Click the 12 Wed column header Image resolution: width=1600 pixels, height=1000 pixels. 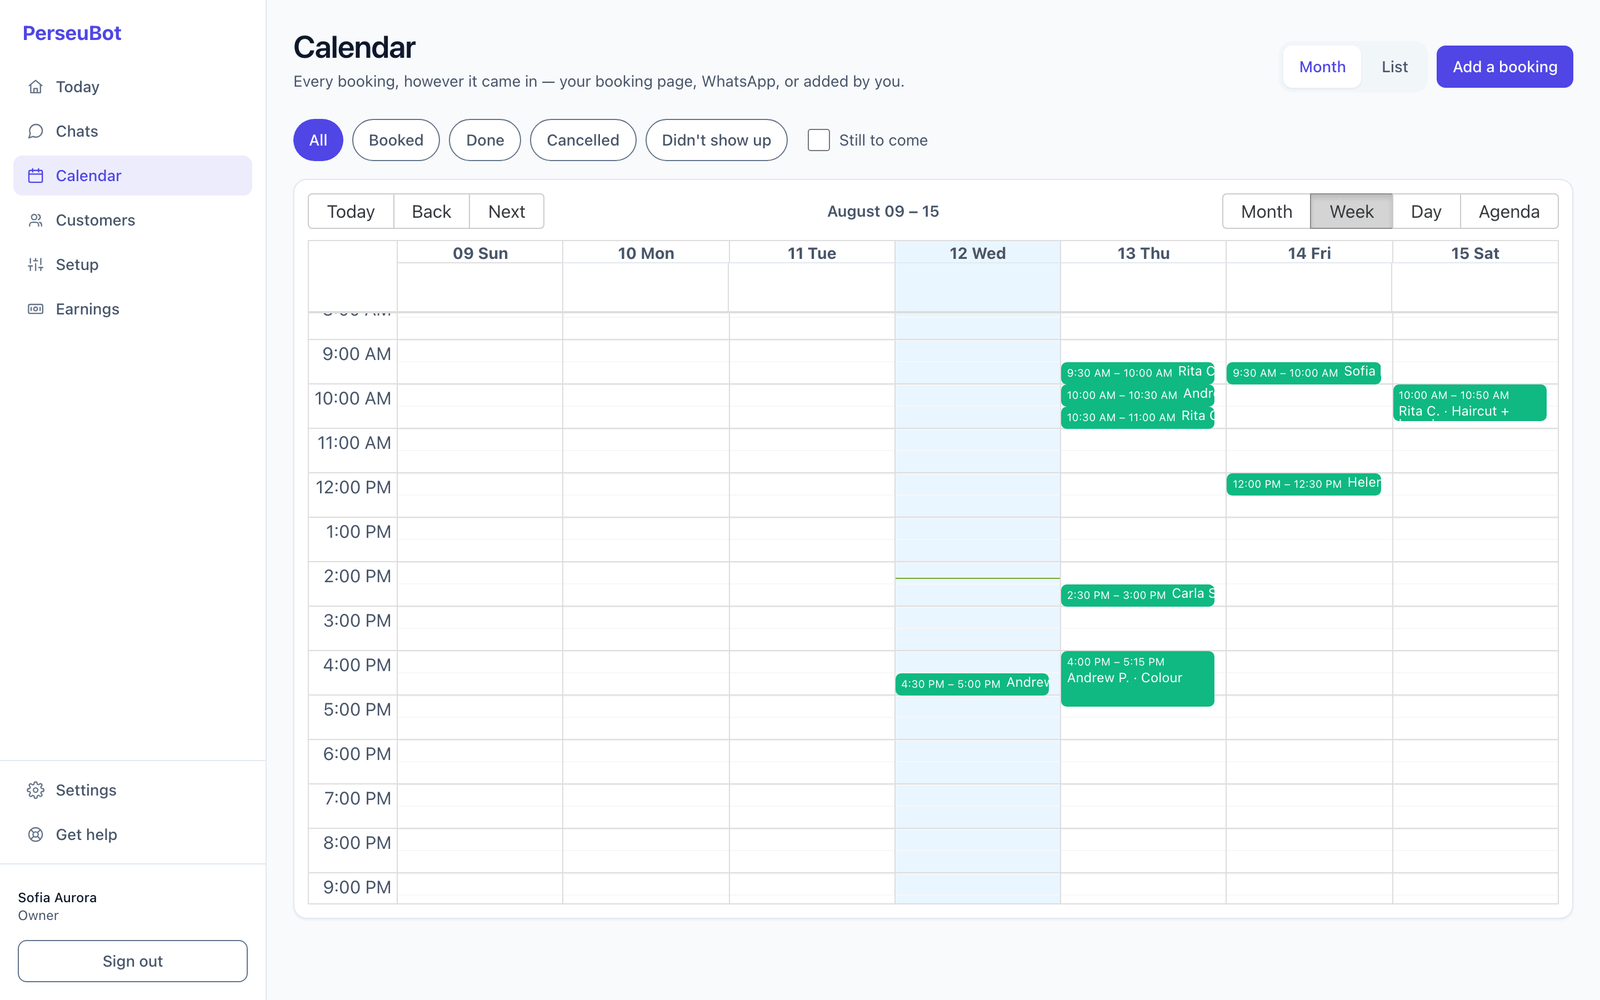977,253
